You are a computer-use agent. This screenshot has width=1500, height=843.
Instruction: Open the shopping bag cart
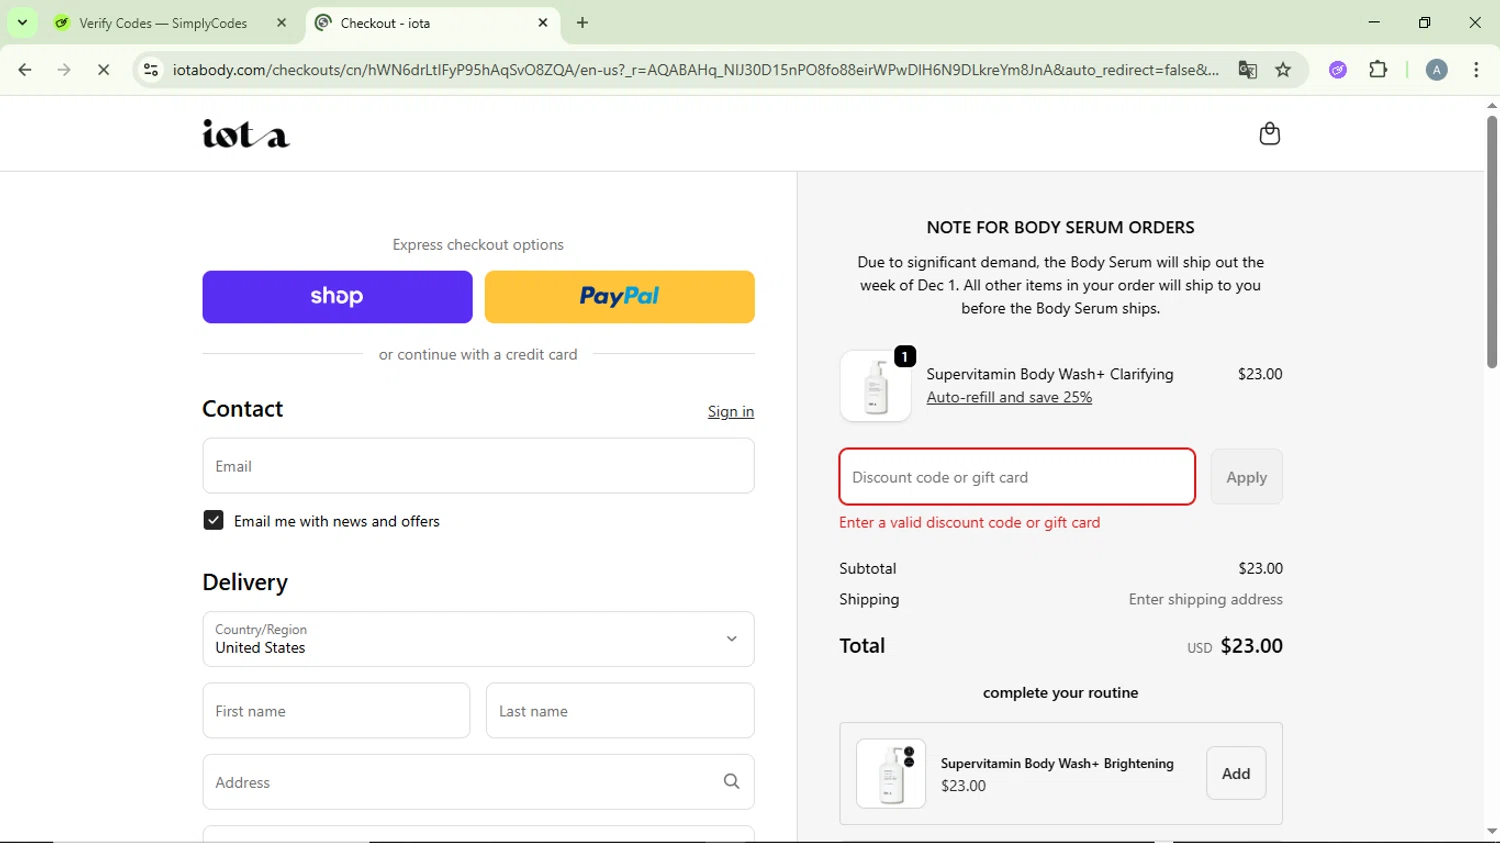pyautogui.click(x=1269, y=133)
